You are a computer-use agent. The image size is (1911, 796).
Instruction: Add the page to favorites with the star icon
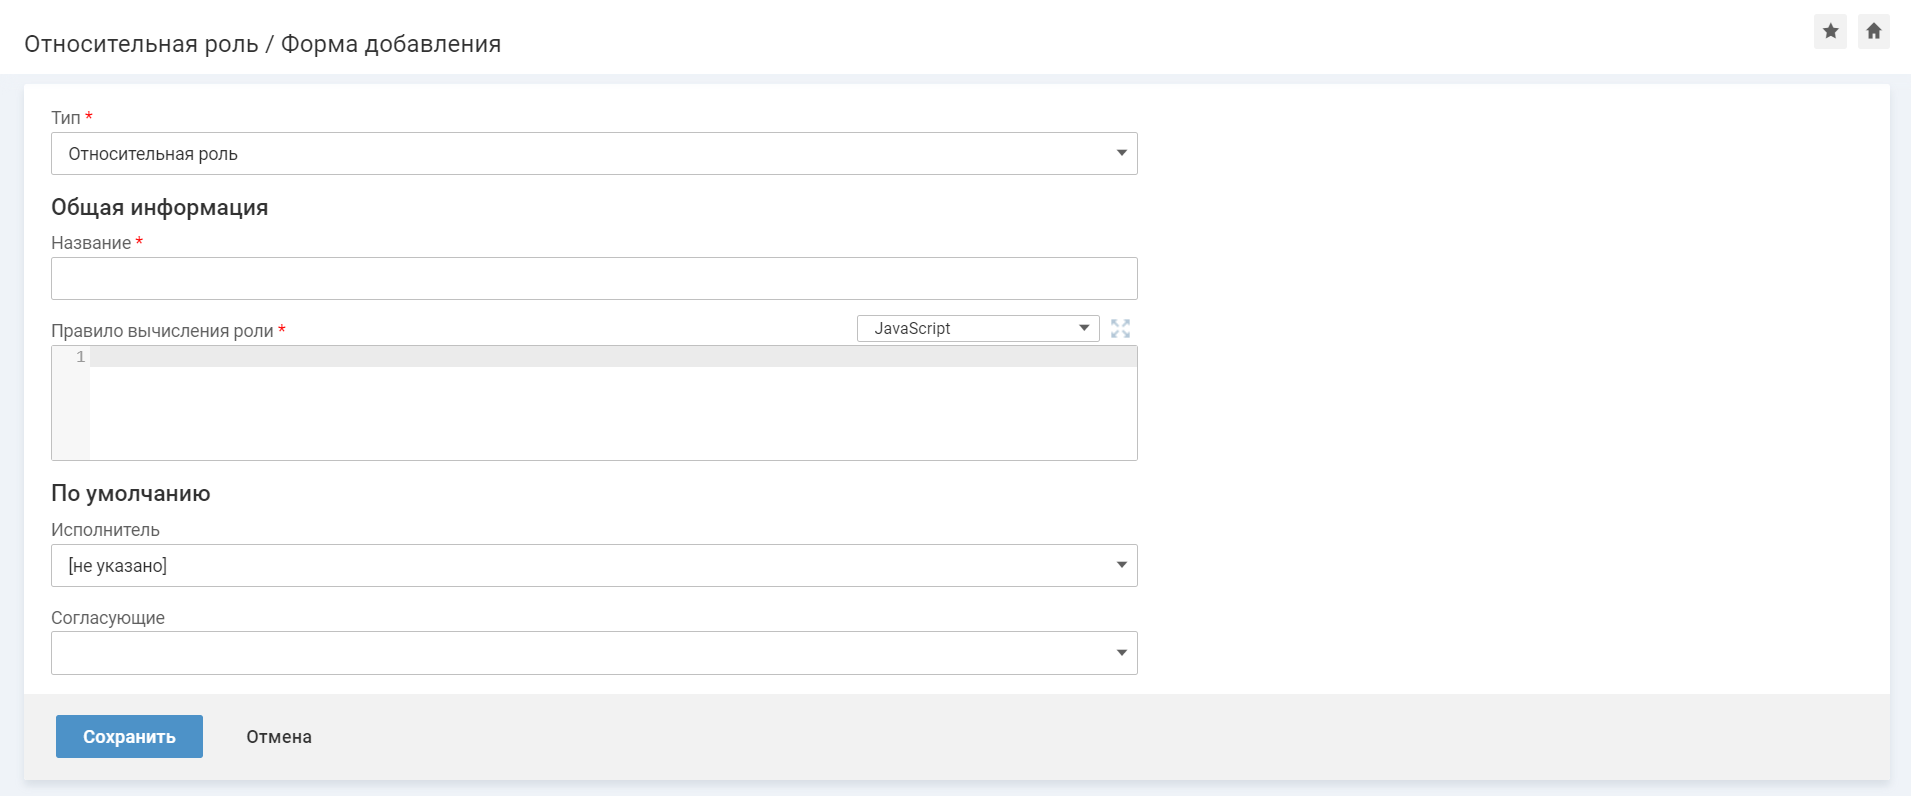[1830, 31]
